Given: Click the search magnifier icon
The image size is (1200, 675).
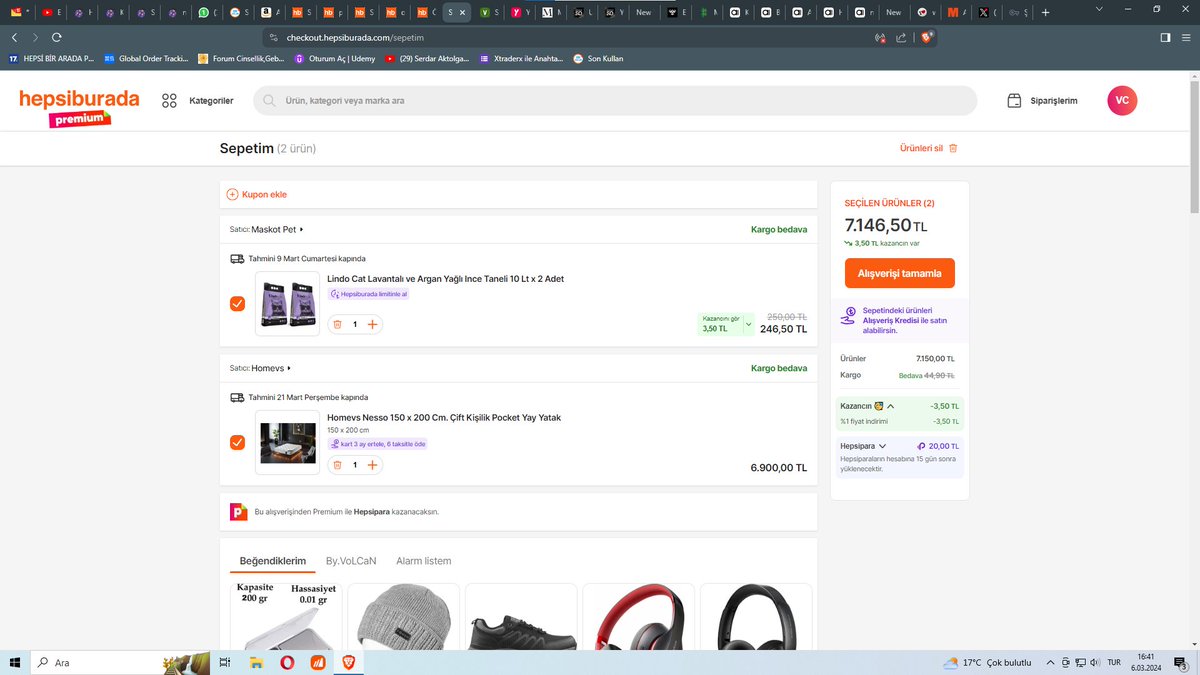Looking at the screenshot, I should point(270,101).
